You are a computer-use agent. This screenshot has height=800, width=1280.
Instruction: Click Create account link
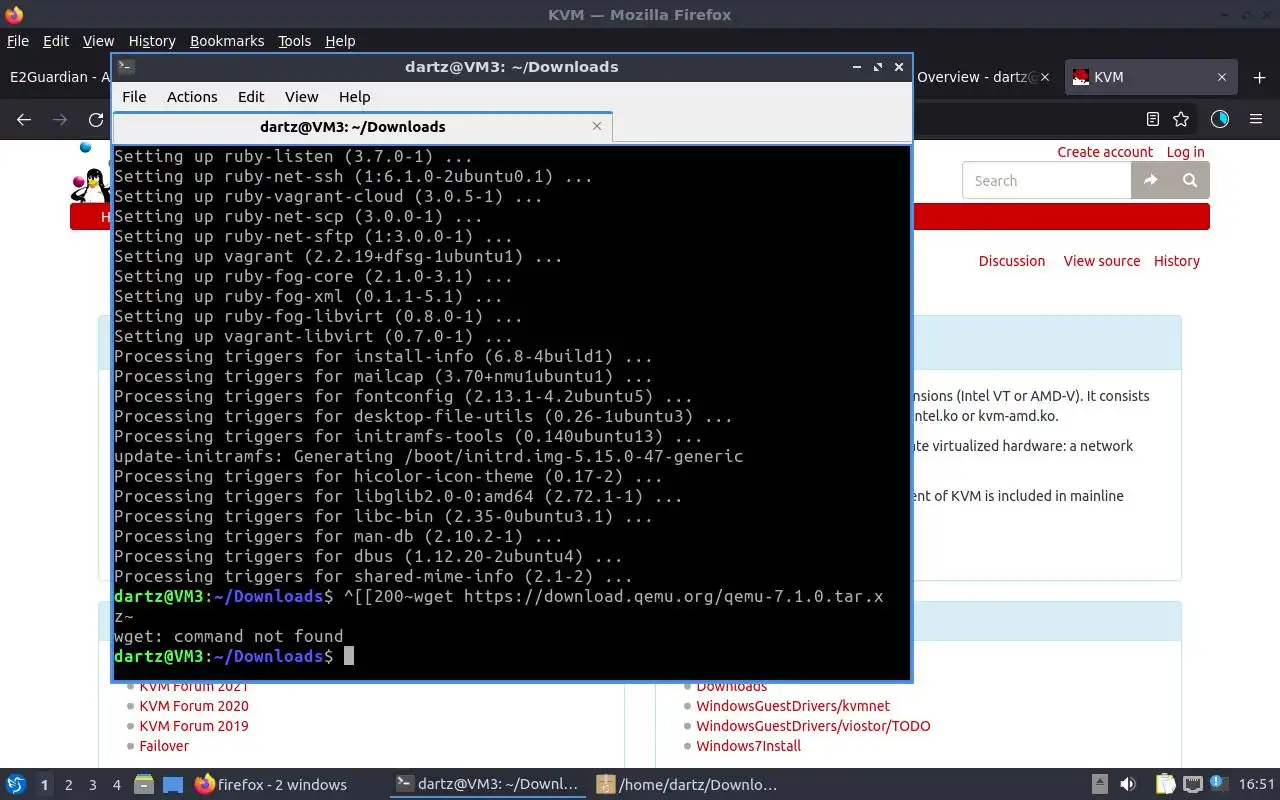pos(1105,152)
